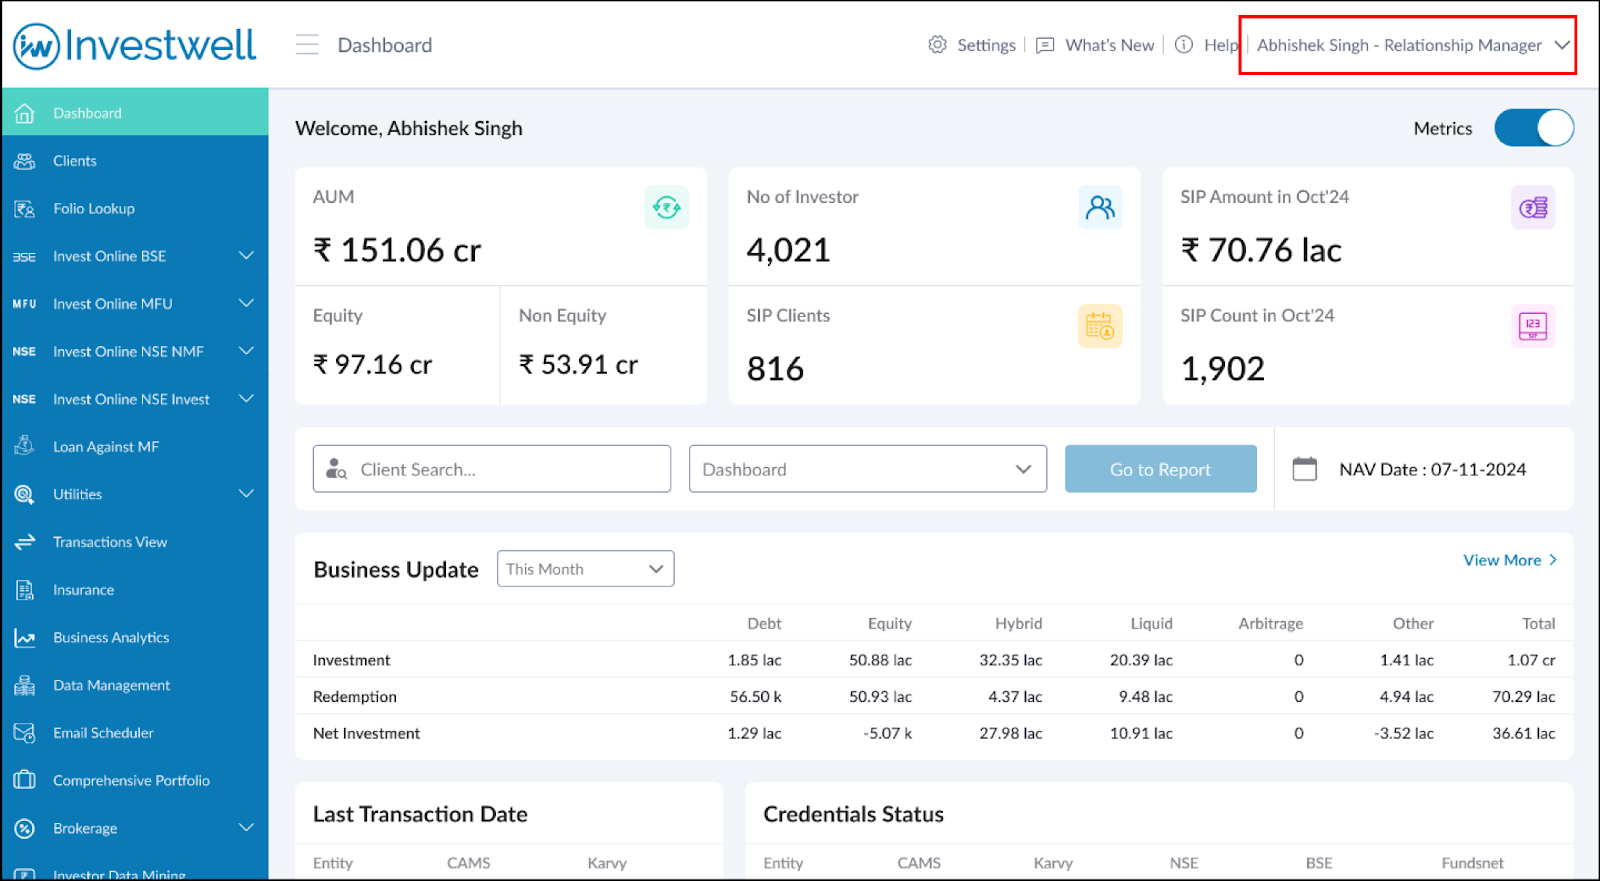The image size is (1600, 881).
Task: Click the Non Equity value ₹ 53.91 cr
Action: pos(578,365)
